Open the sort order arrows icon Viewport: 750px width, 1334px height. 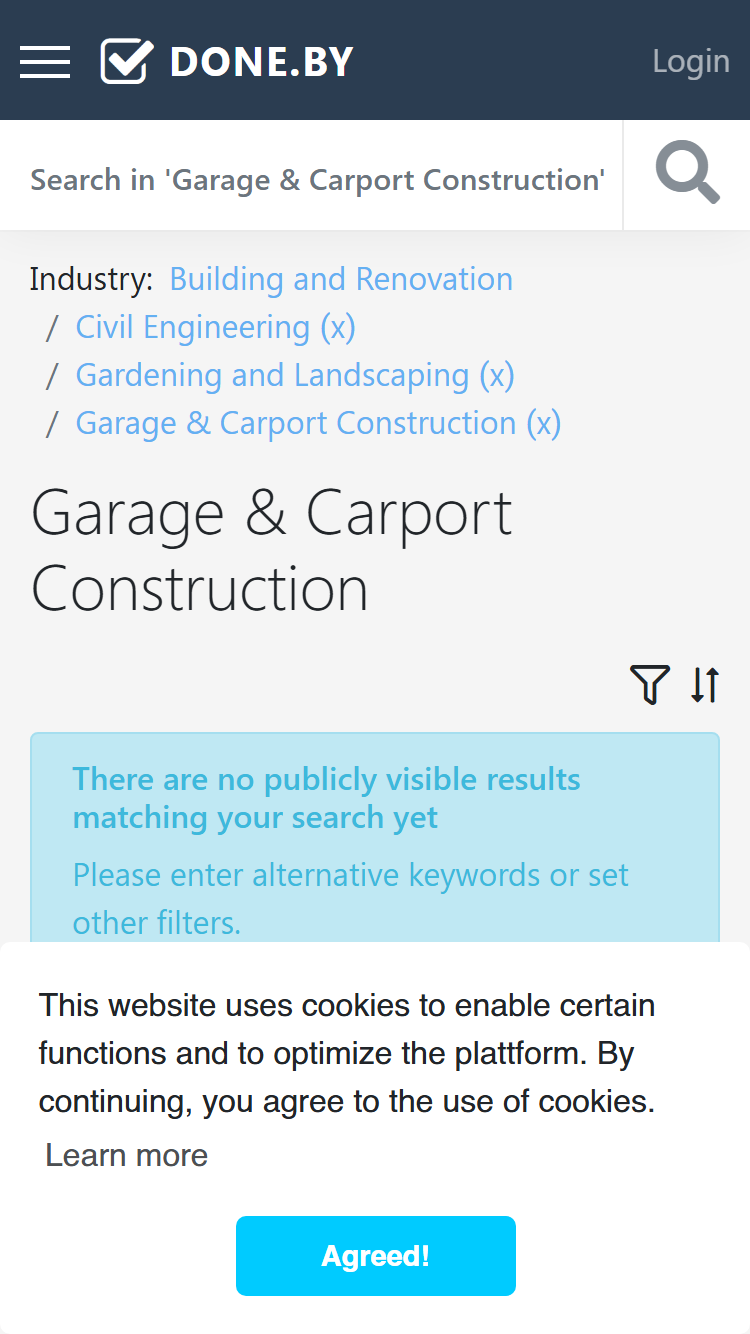(705, 685)
